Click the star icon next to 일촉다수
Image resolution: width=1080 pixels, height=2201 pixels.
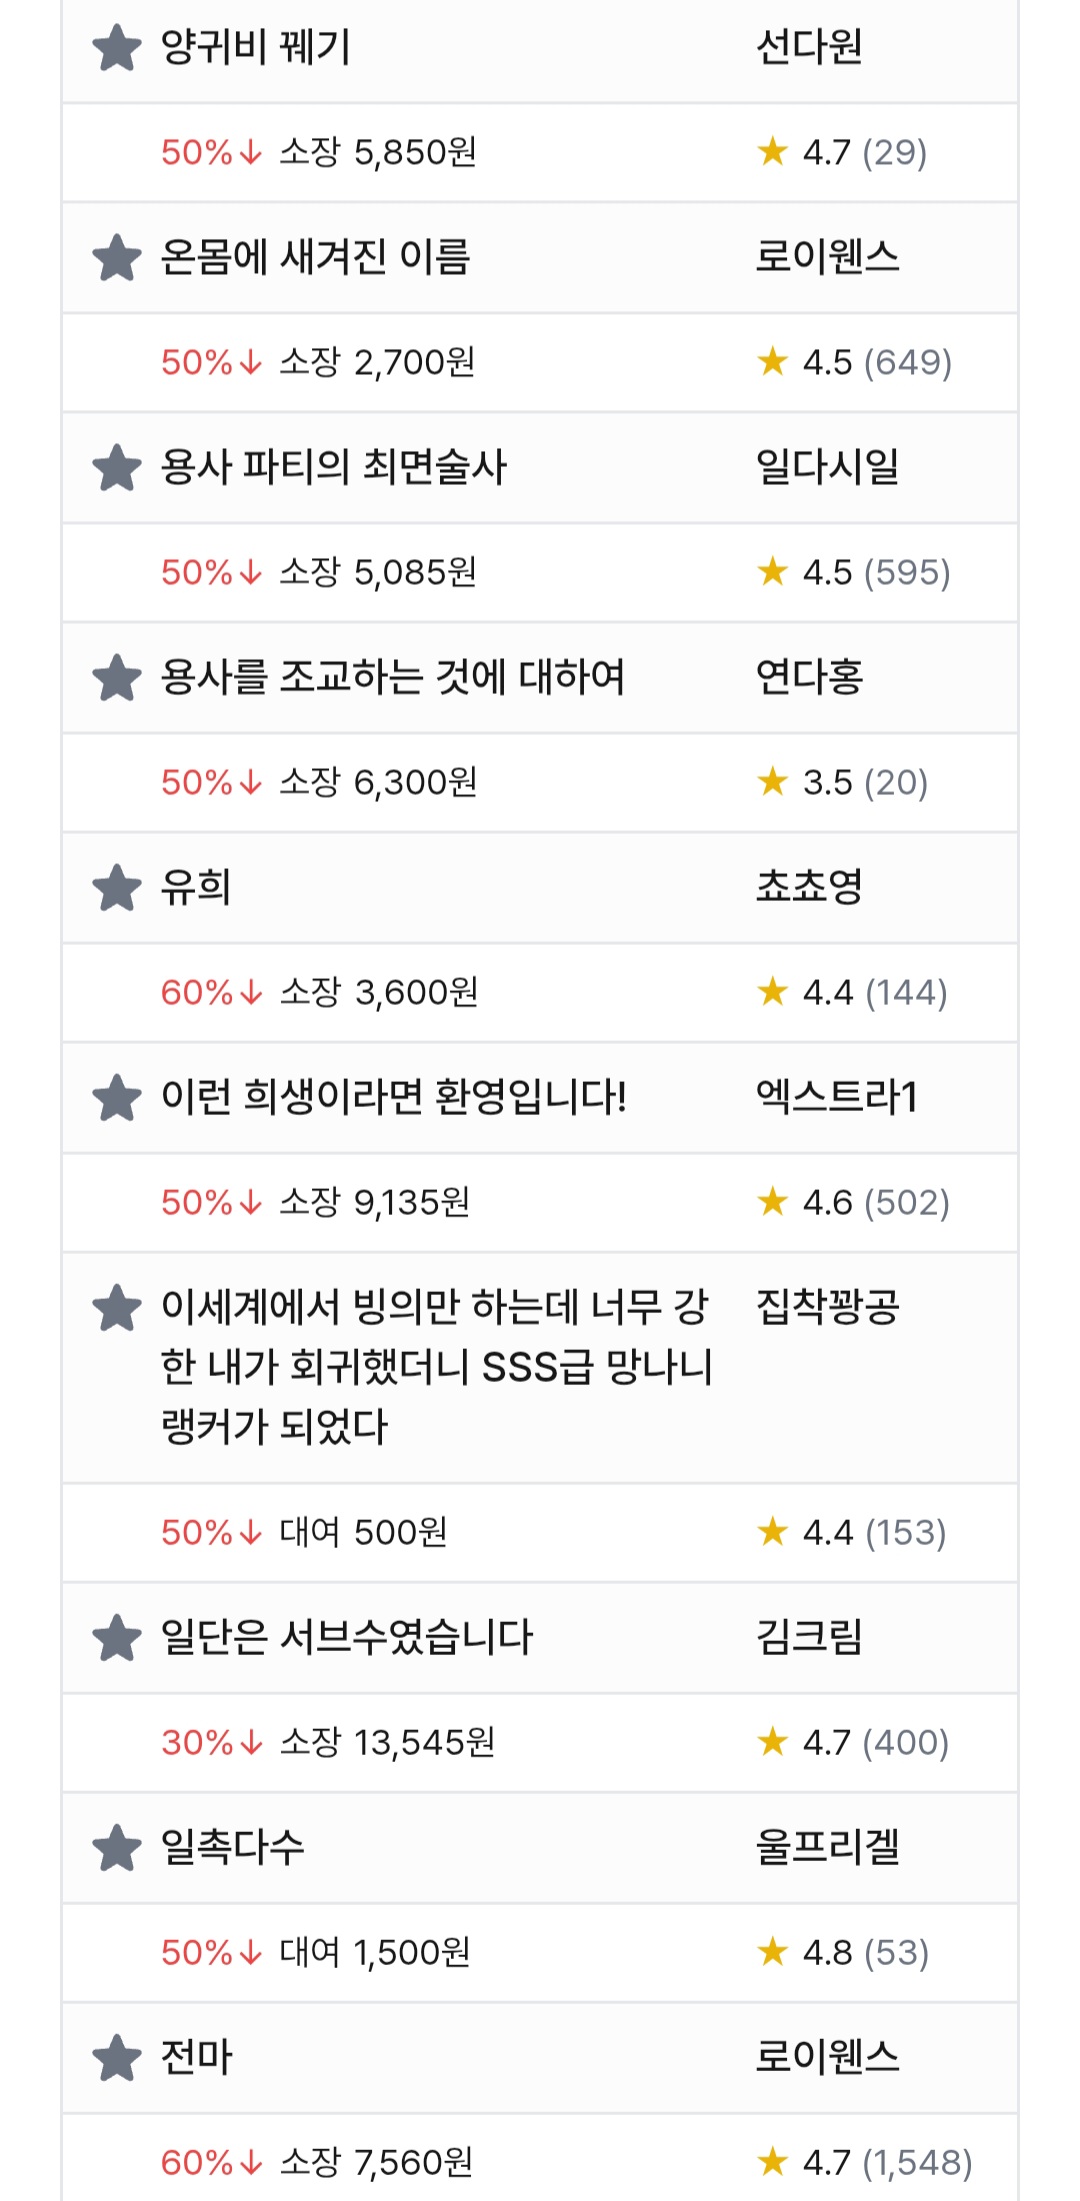pyautogui.click(x=117, y=1848)
